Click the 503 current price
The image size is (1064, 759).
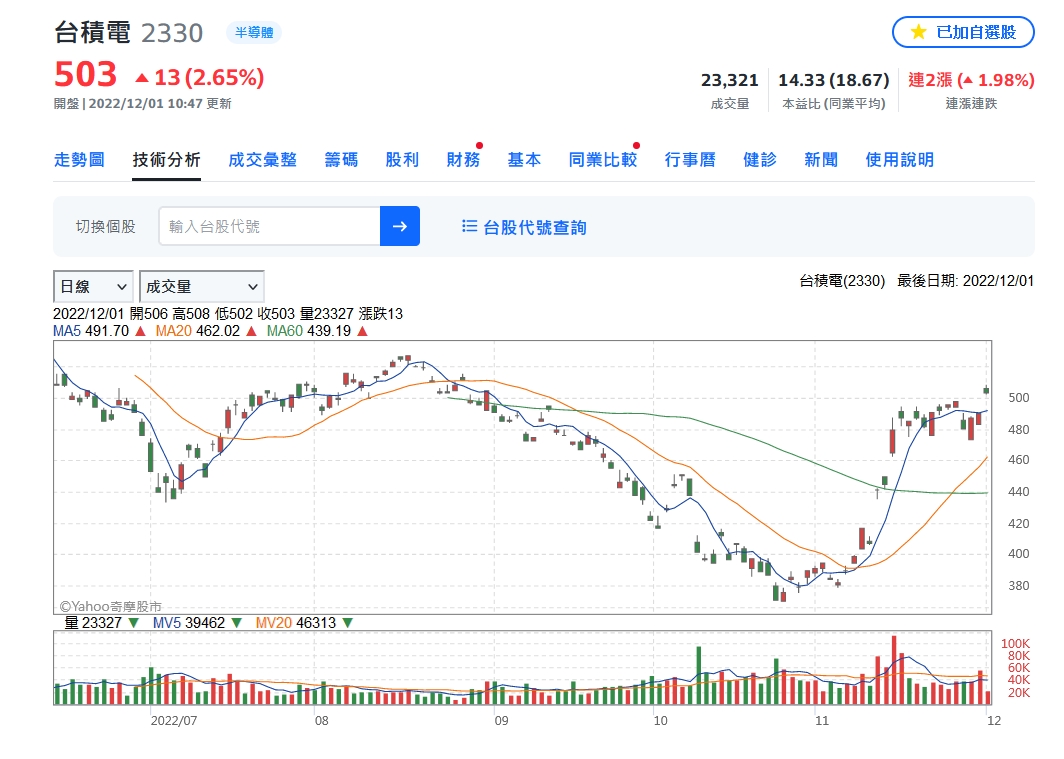(x=86, y=75)
